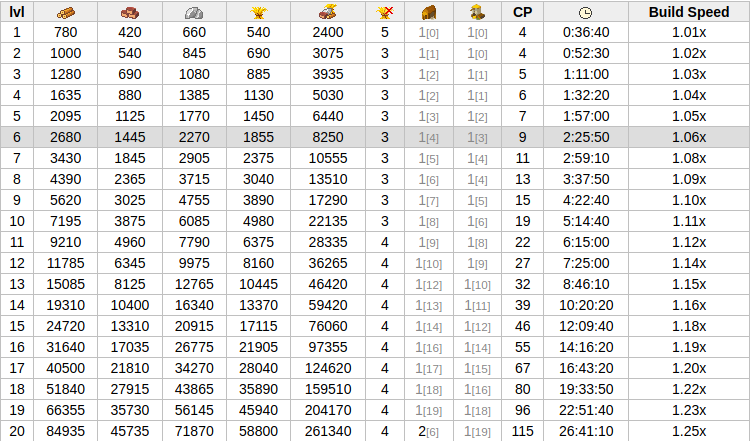Image resolution: width=752 pixels, height=441 pixels.
Task: Select the crop cost '8160' cell
Action: (x=258, y=264)
